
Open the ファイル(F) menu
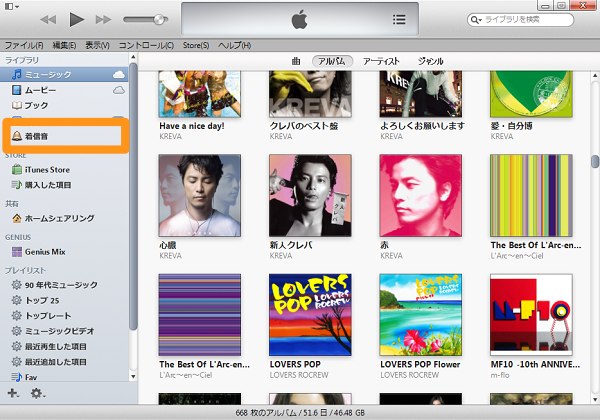(x=22, y=45)
